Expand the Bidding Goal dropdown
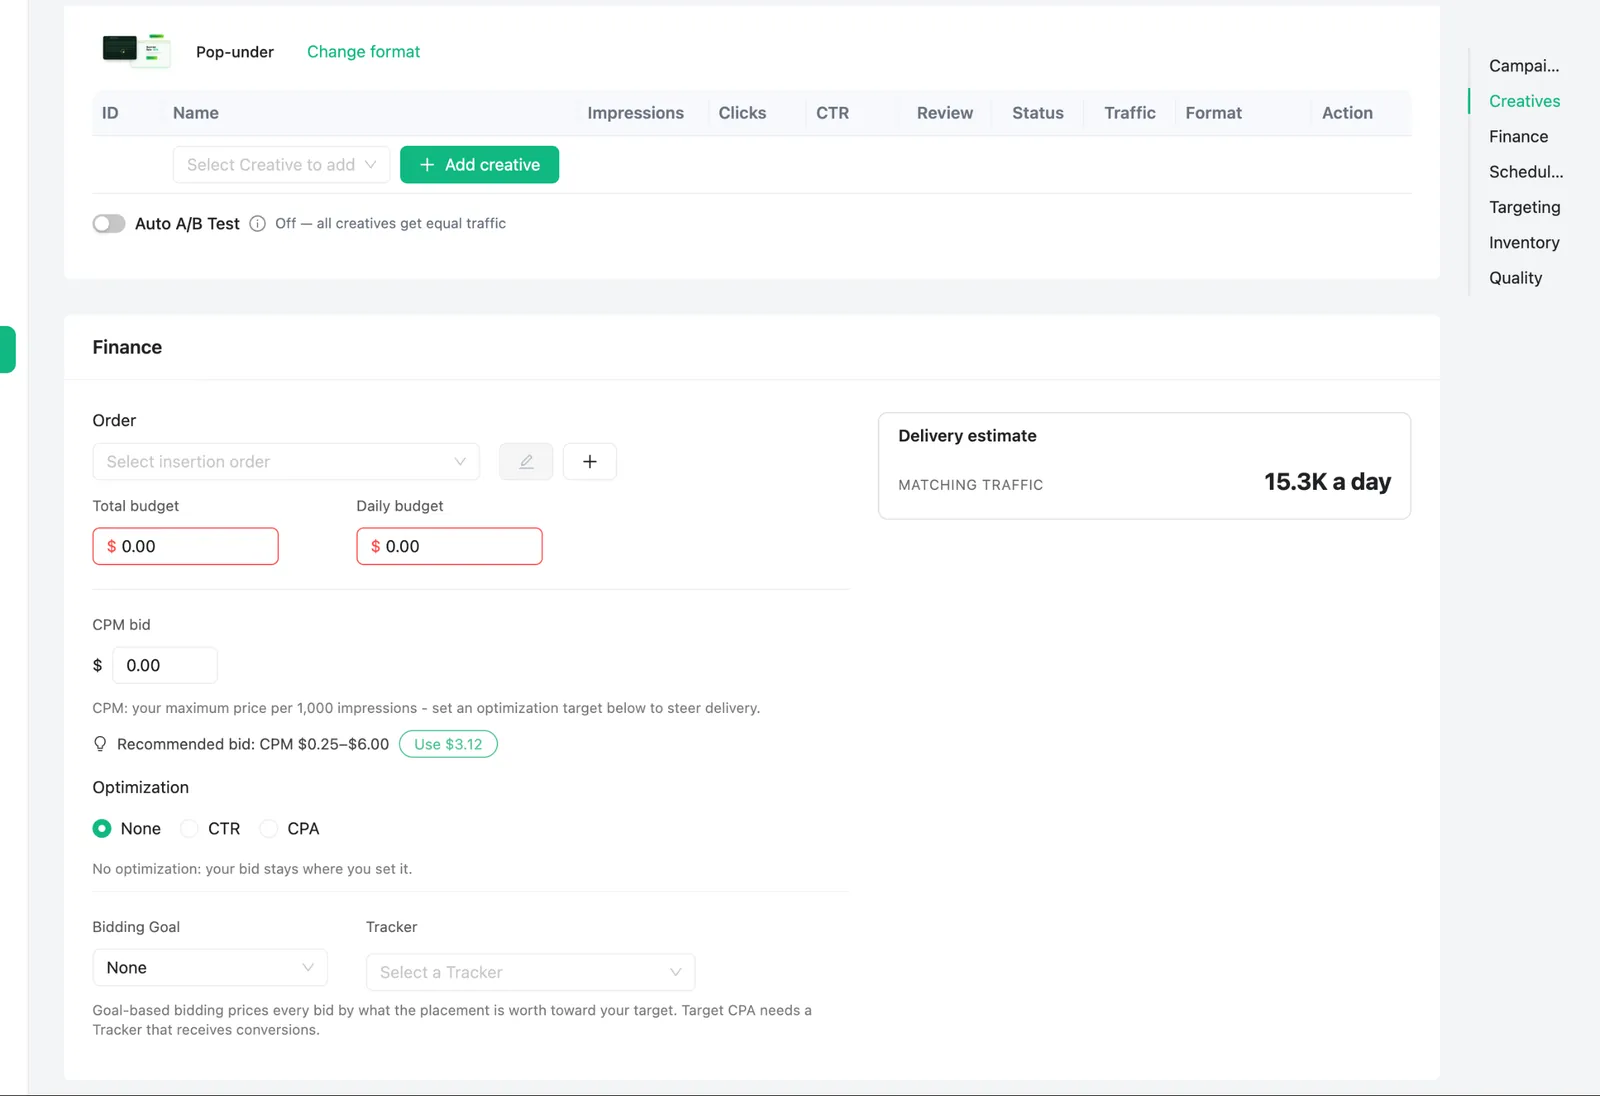Screen dimensions: 1600x1096 (210, 967)
